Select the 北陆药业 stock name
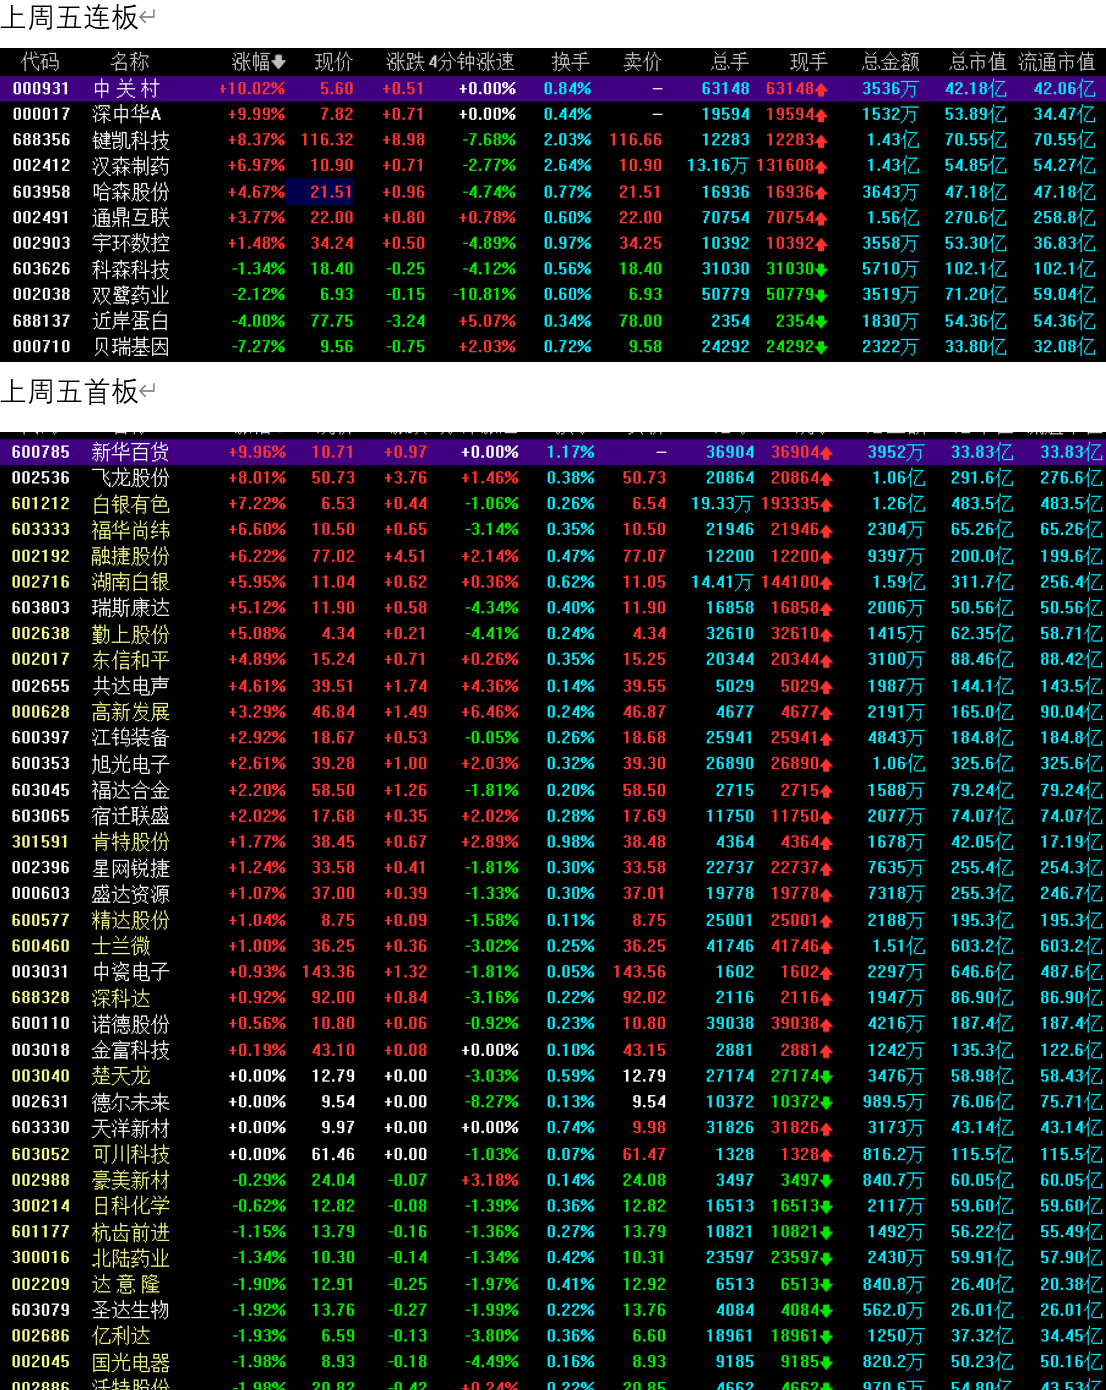The height and width of the screenshot is (1390, 1106). point(131,1258)
